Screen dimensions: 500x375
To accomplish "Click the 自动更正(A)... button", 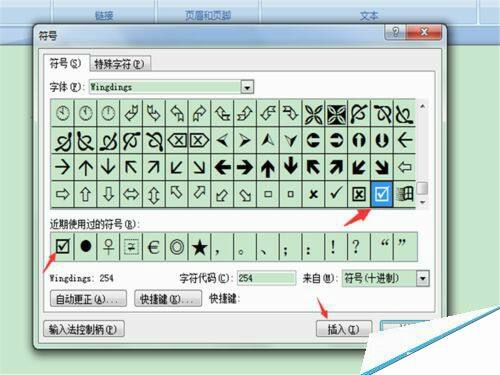I will tap(88, 299).
